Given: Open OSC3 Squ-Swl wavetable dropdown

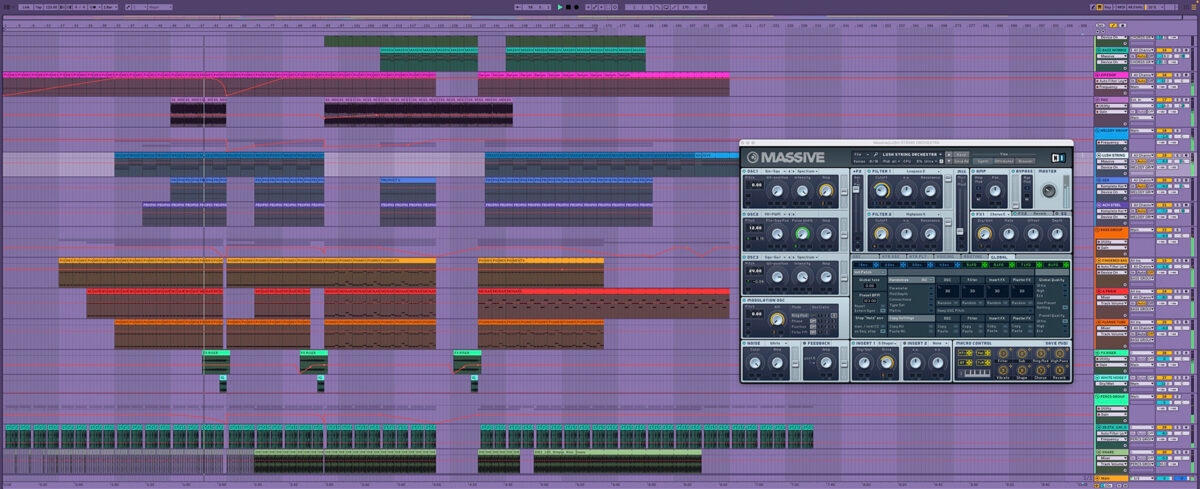Looking at the screenshot, I should (x=774, y=257).
